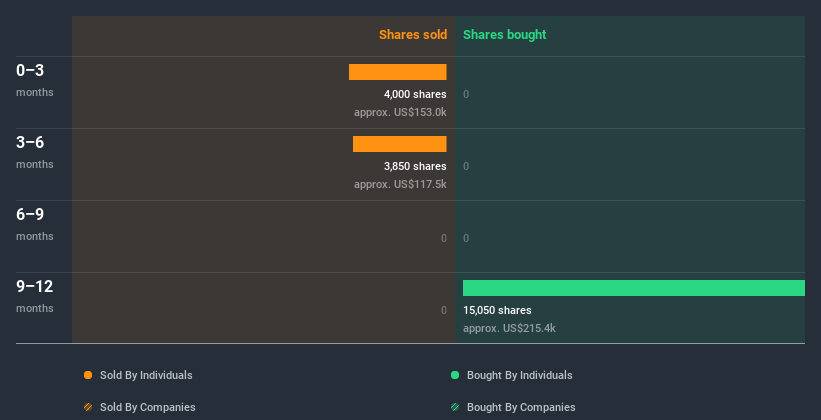821x420 pixels.
Task: Click the approx. US$215.4k amount
Action: (509, 329)
